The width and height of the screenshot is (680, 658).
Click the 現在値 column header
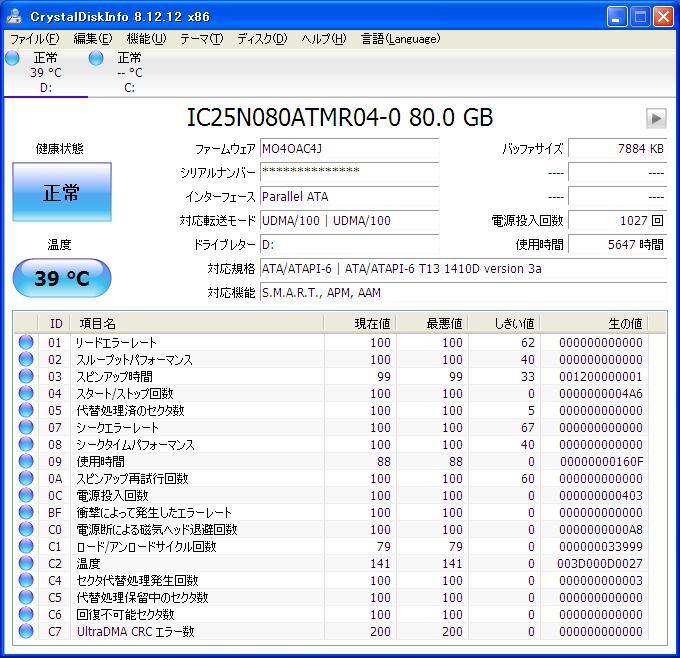[360, 324]
